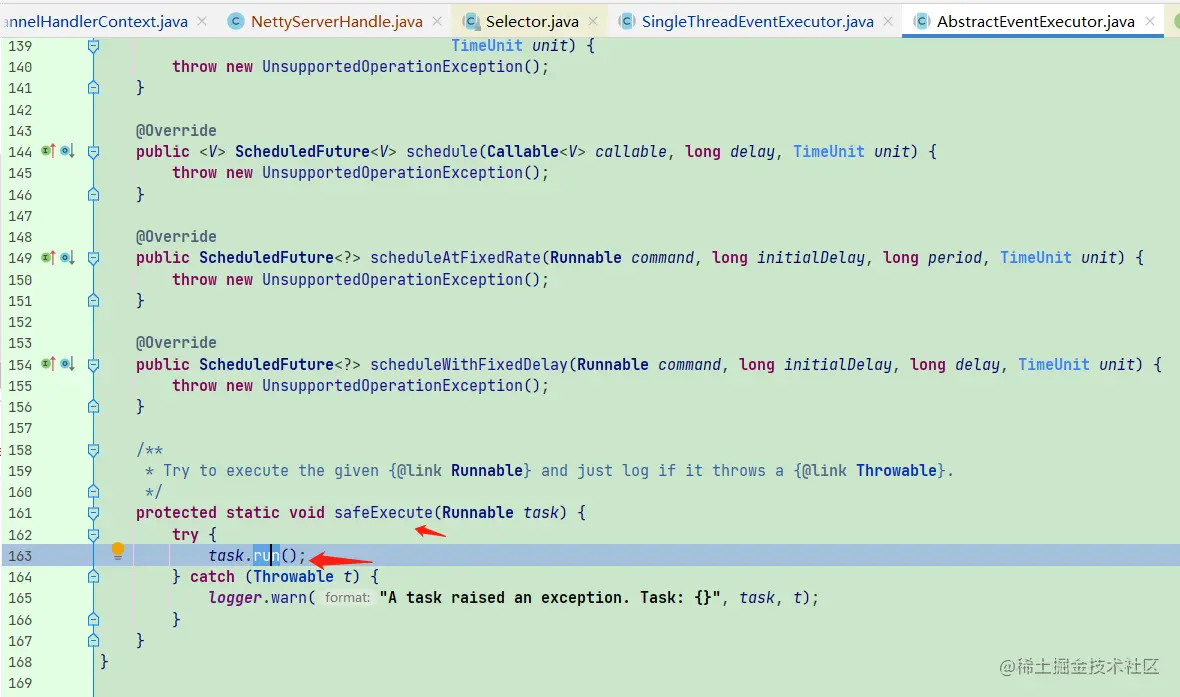This screenshot has width=1180, height=697.
Task: Click the period parameter on line 149
Action: (955, 257)
